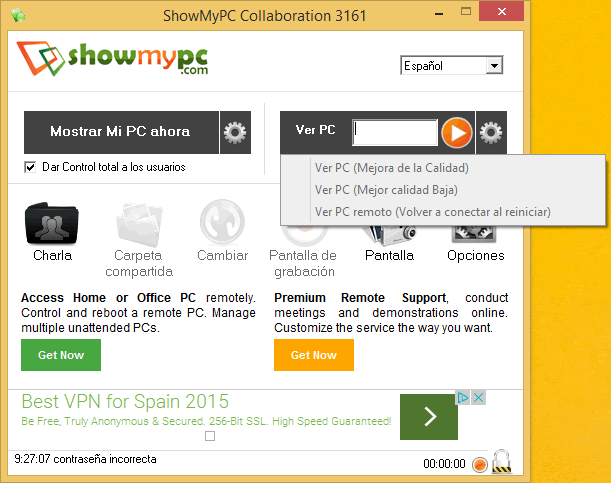Click the orange Get Now button
The width and height of the screenshot is (611, 483).
[313, 355]
